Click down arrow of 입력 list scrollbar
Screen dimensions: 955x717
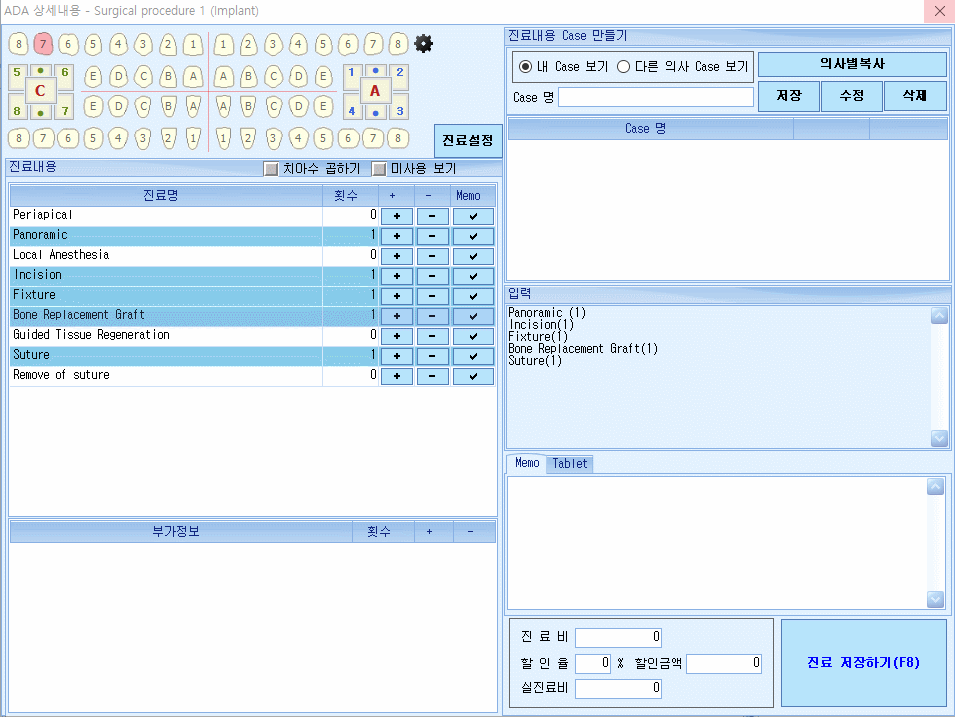point(939,438)
